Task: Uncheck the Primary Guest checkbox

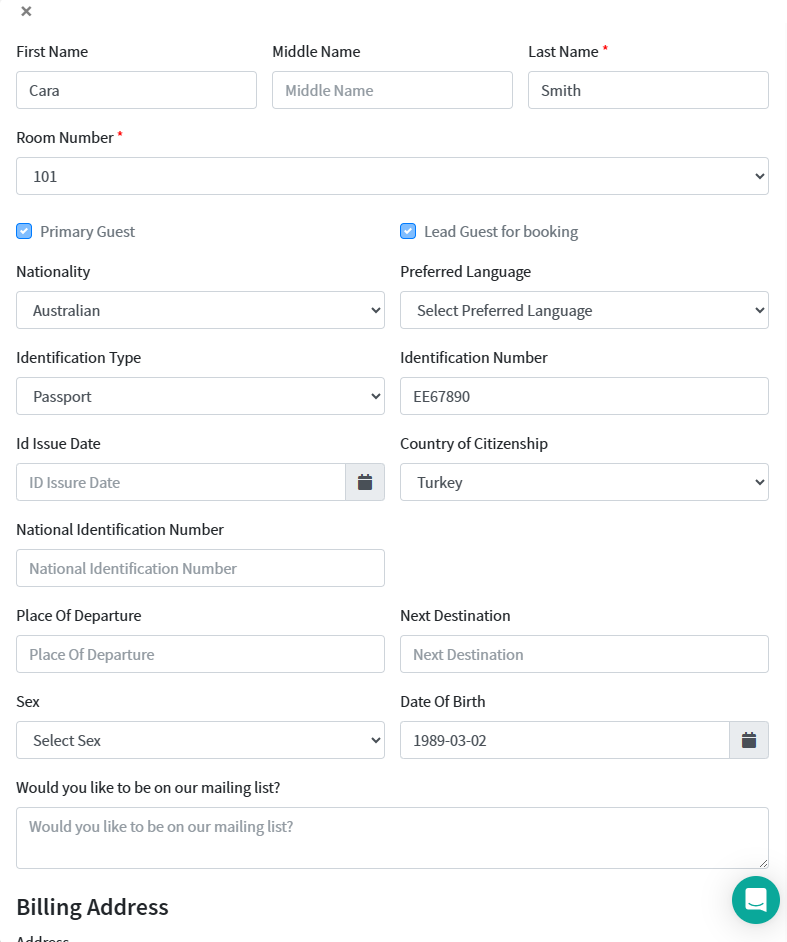Action: point(24,231)
